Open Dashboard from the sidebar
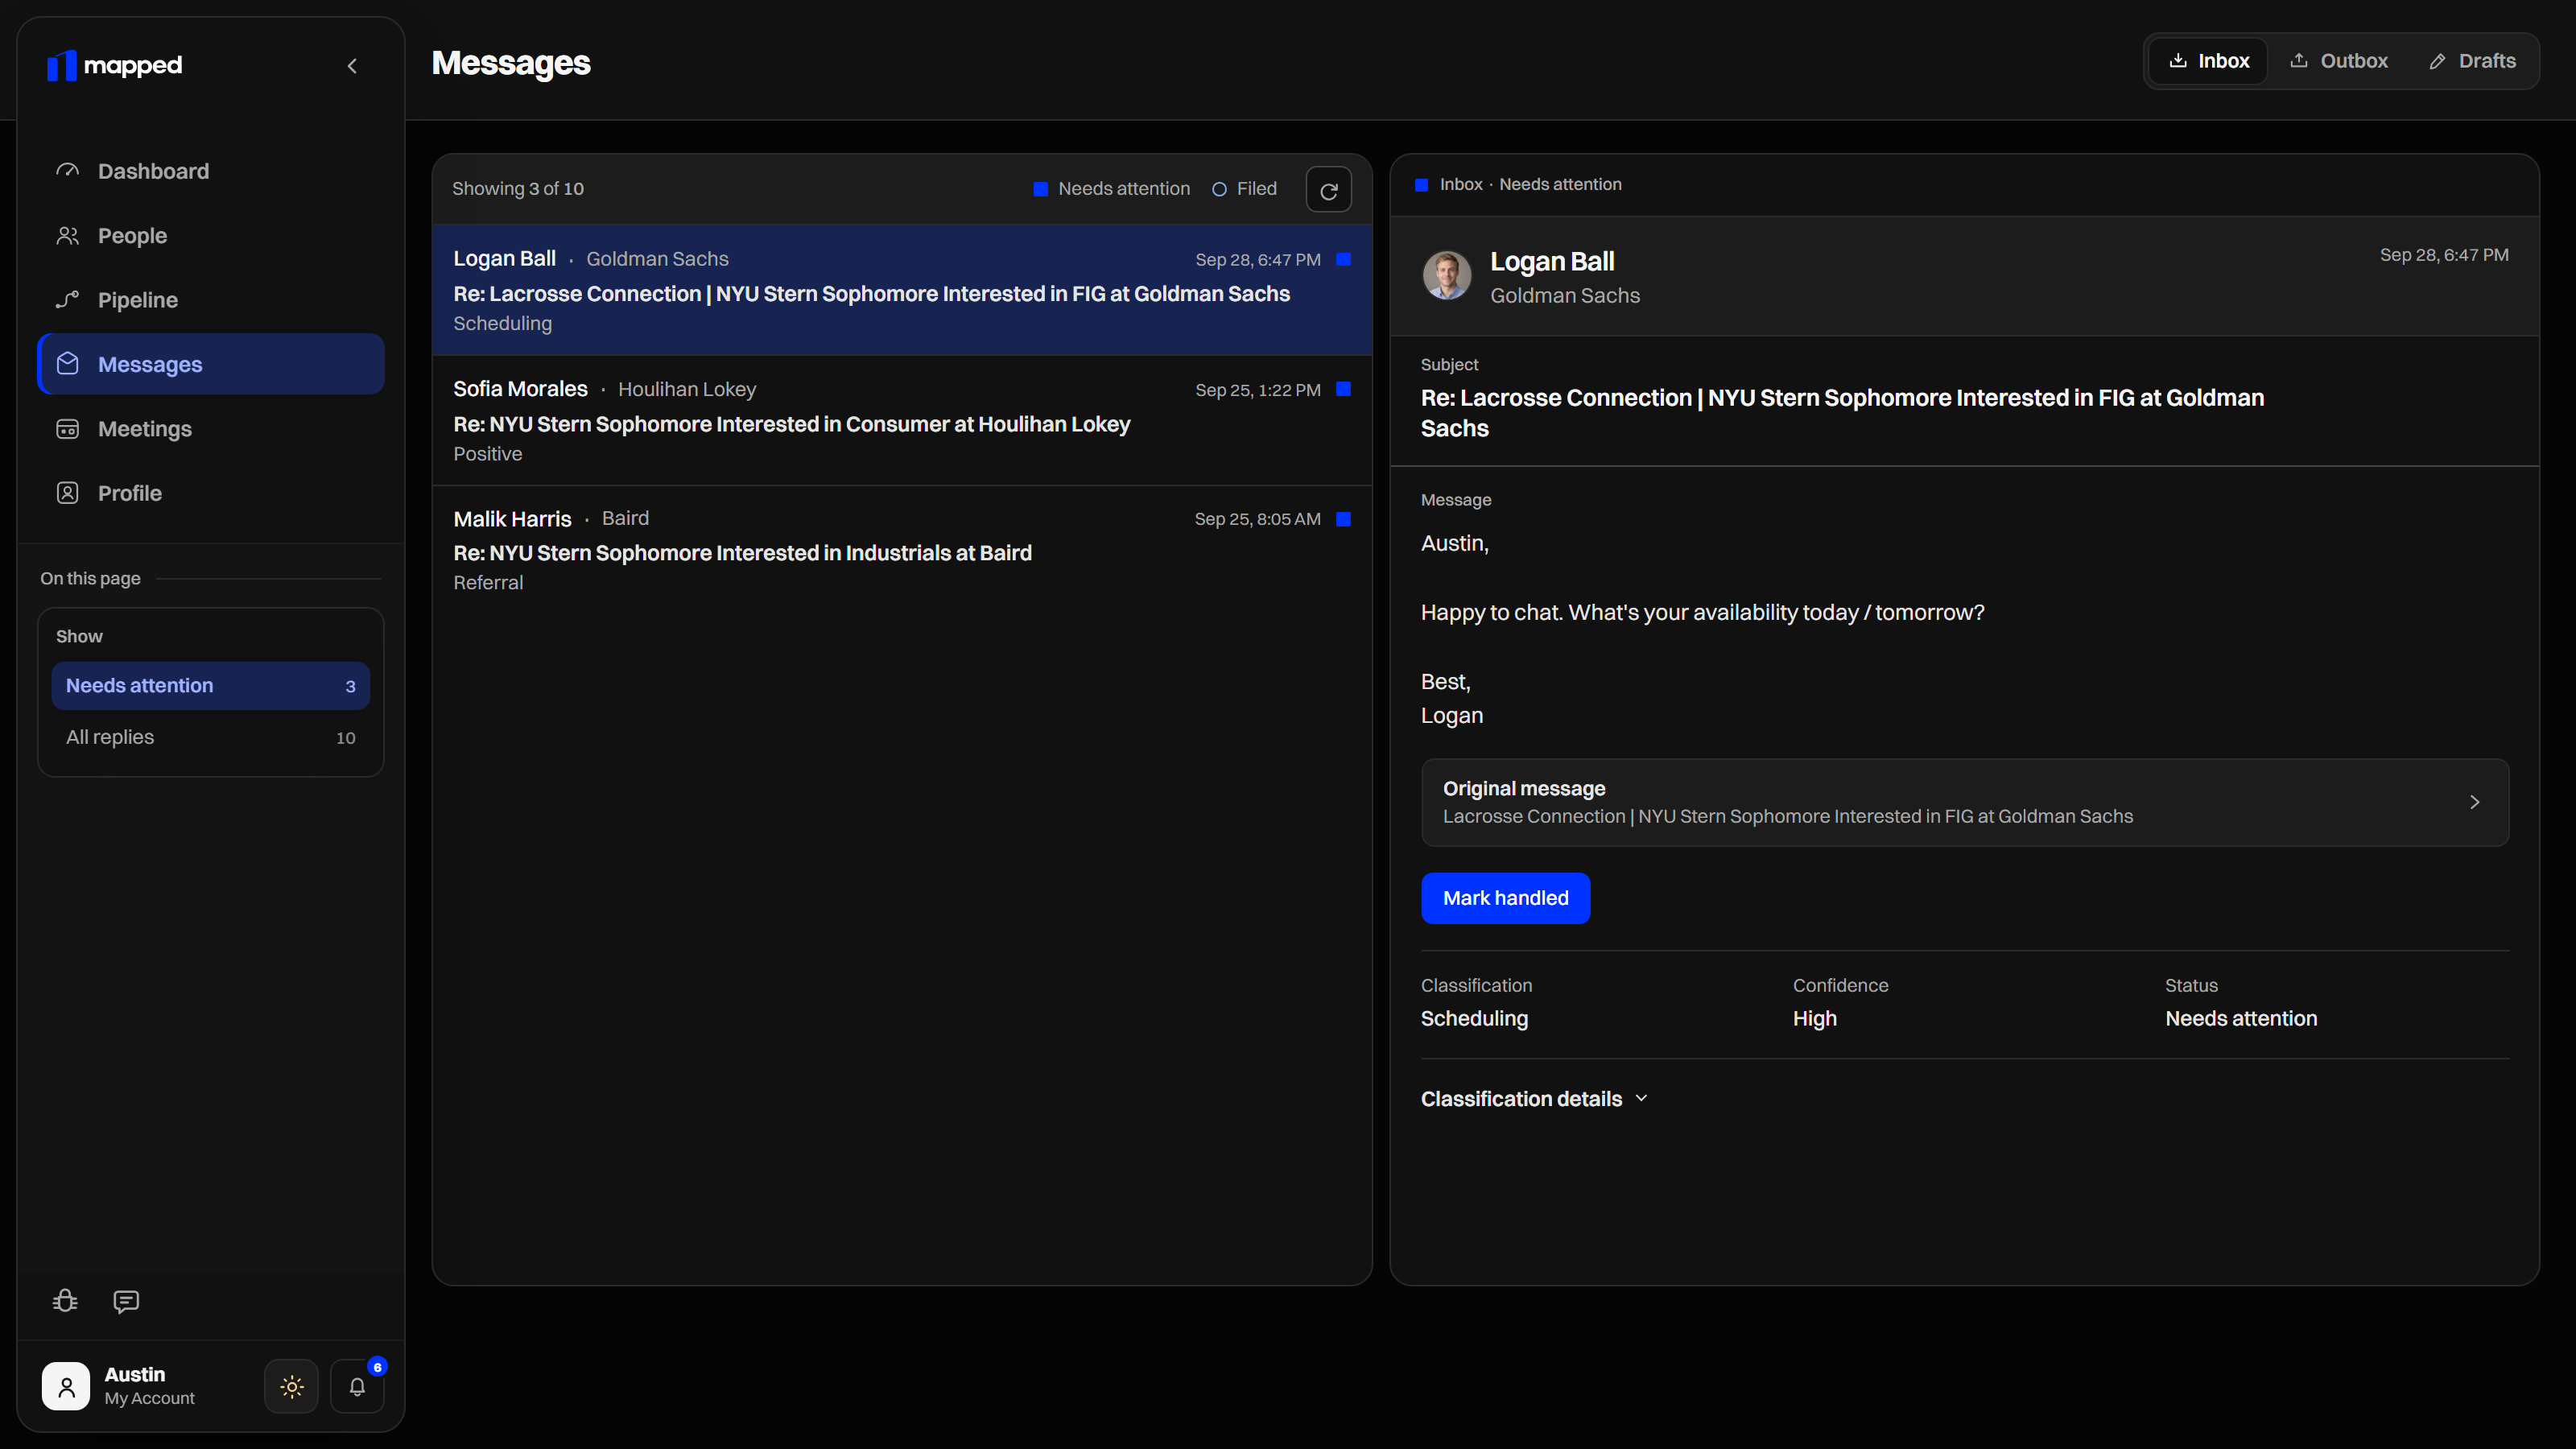Screen dimensions: 2576x1449 (211, 171)
